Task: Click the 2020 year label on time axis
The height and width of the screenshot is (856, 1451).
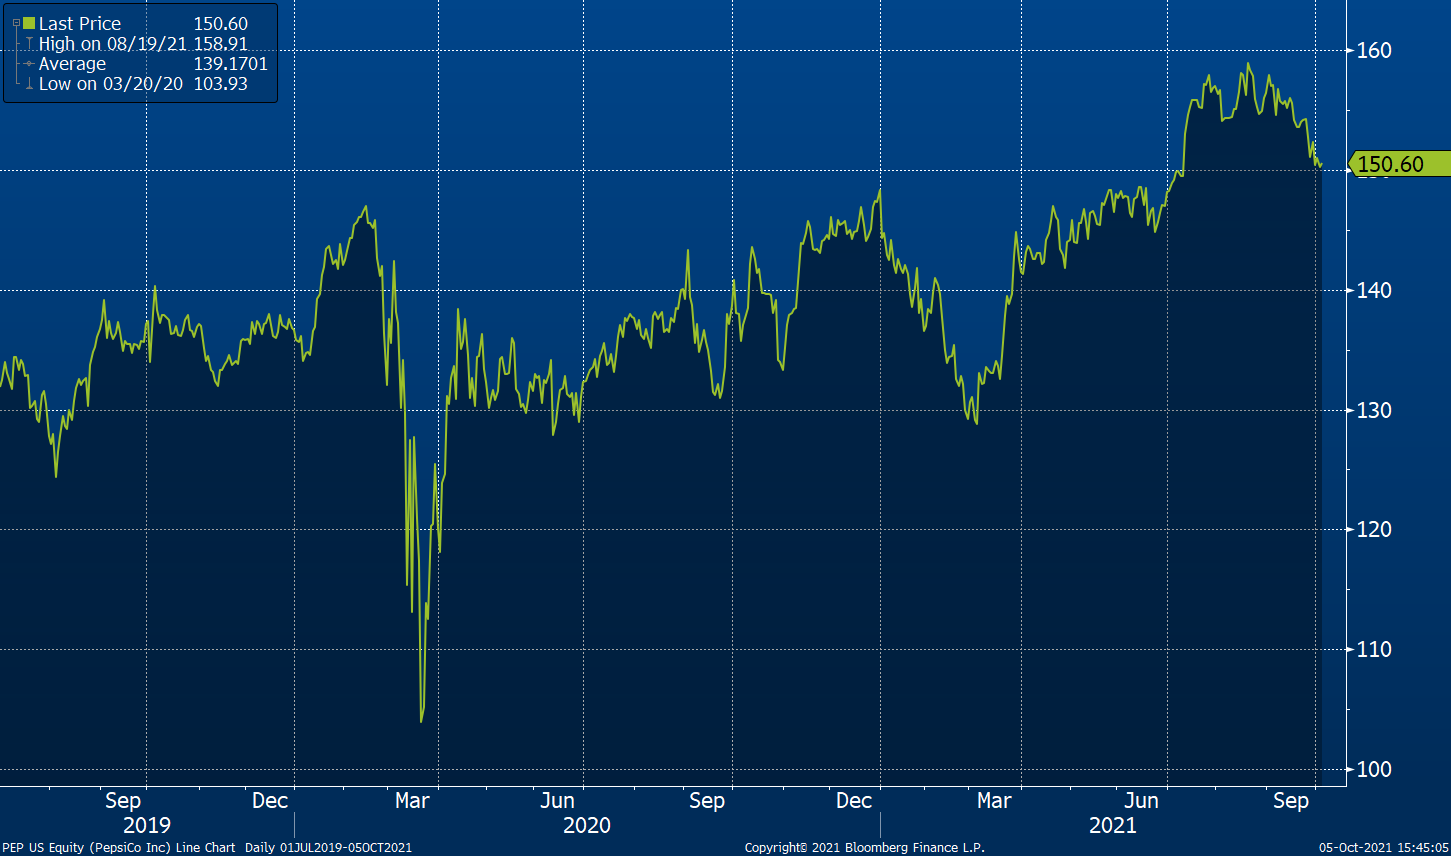Action: coord(587,826)
